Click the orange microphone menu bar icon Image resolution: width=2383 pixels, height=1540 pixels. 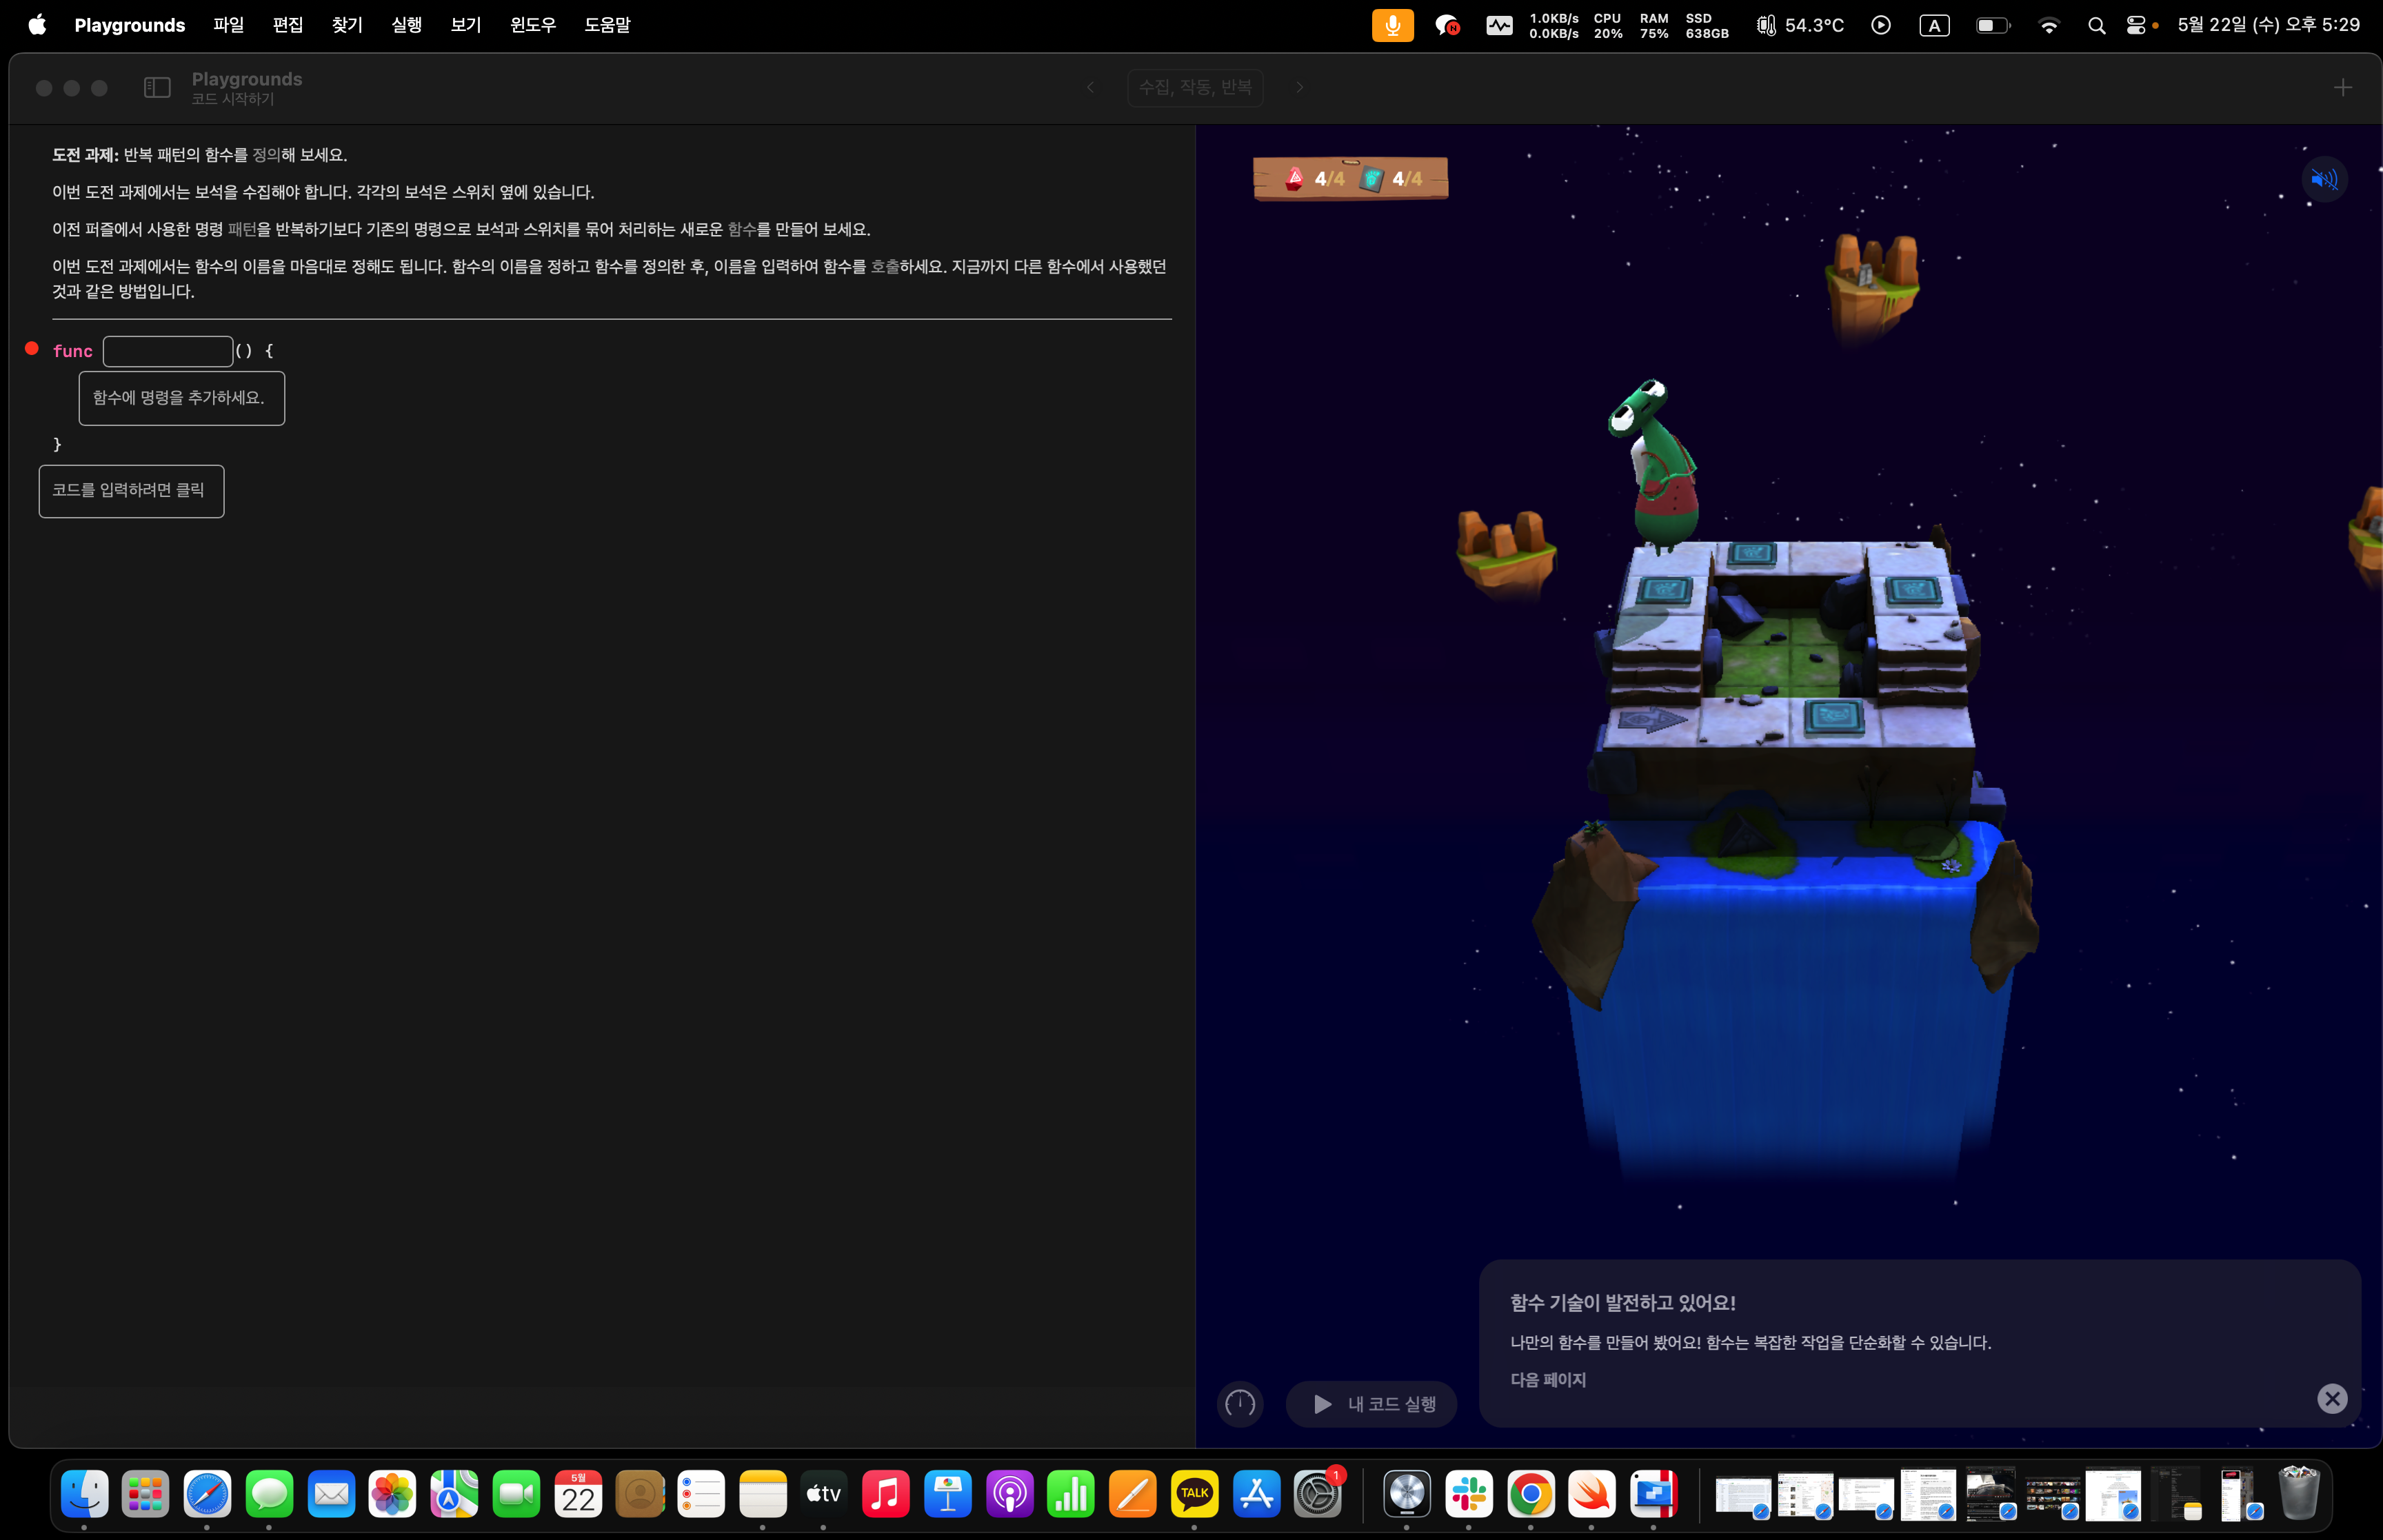[x=1392, y=25]
